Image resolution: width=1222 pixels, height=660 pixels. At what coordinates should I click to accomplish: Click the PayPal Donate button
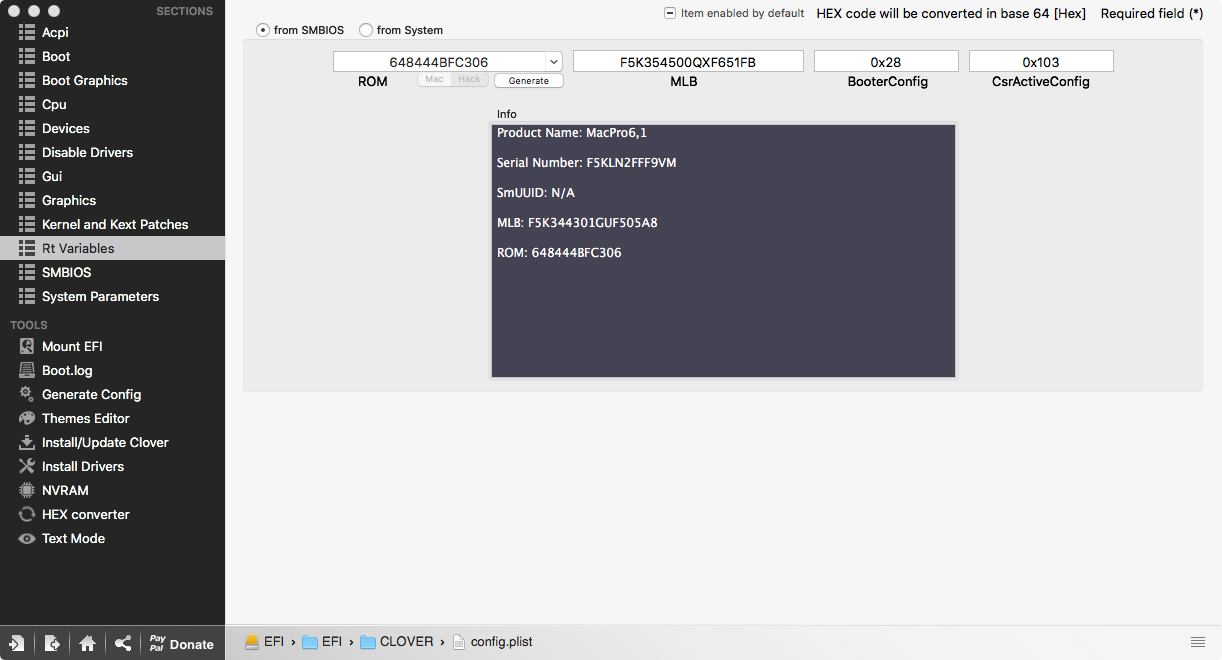[181, 644]
